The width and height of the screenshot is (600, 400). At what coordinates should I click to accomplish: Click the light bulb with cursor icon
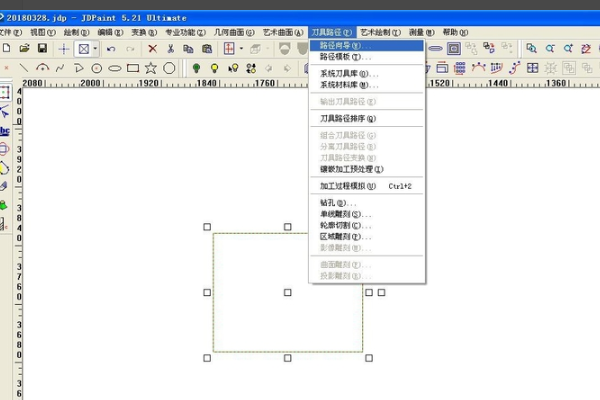coord(233,68)
